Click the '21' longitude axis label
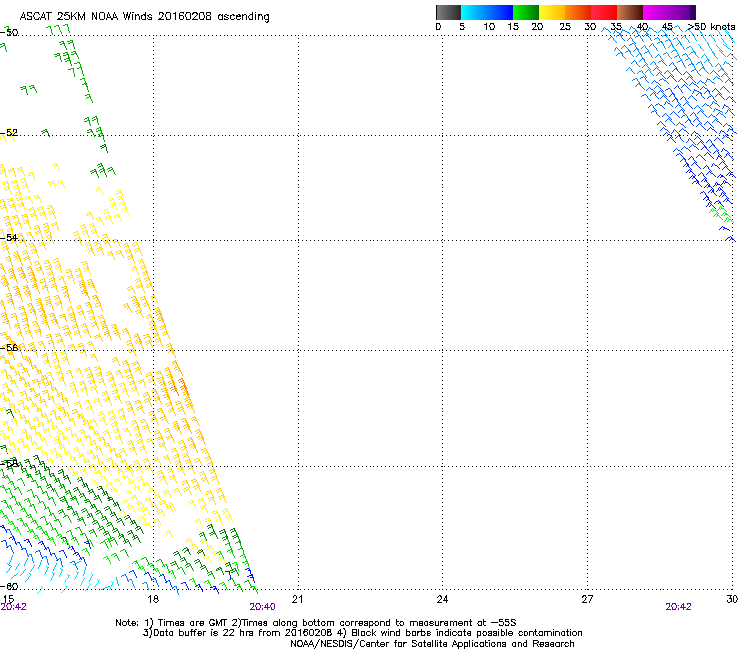Screen dimensions: 740x650 297,599
